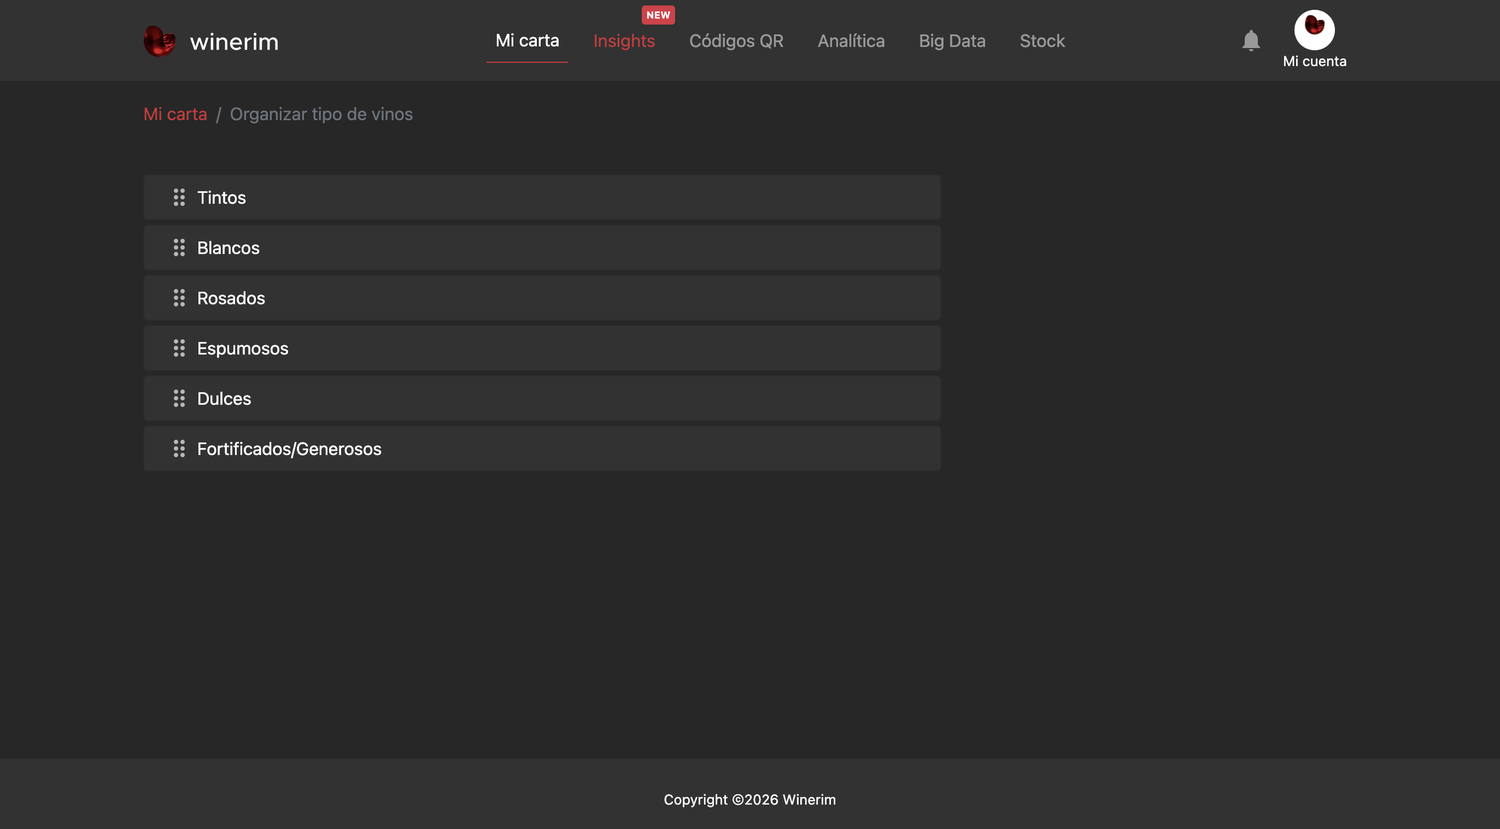Open the notifications bell
Image resolution: width=1500 pixels, height=829 pixels.
point(1251,41)
